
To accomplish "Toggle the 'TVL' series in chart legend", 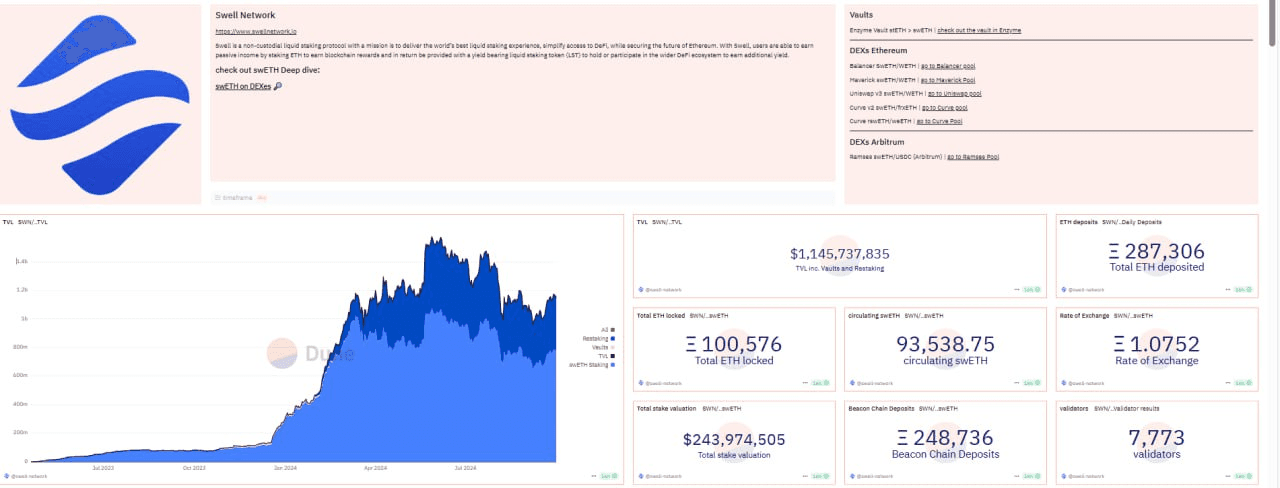I will (x=605, y=356).
